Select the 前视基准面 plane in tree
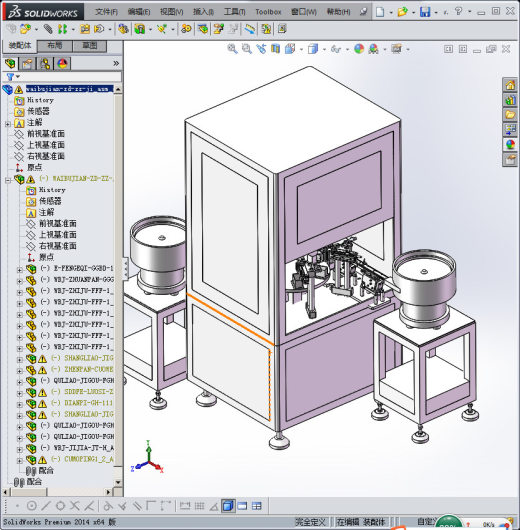520x530 pixels. [x=46, y=134]
